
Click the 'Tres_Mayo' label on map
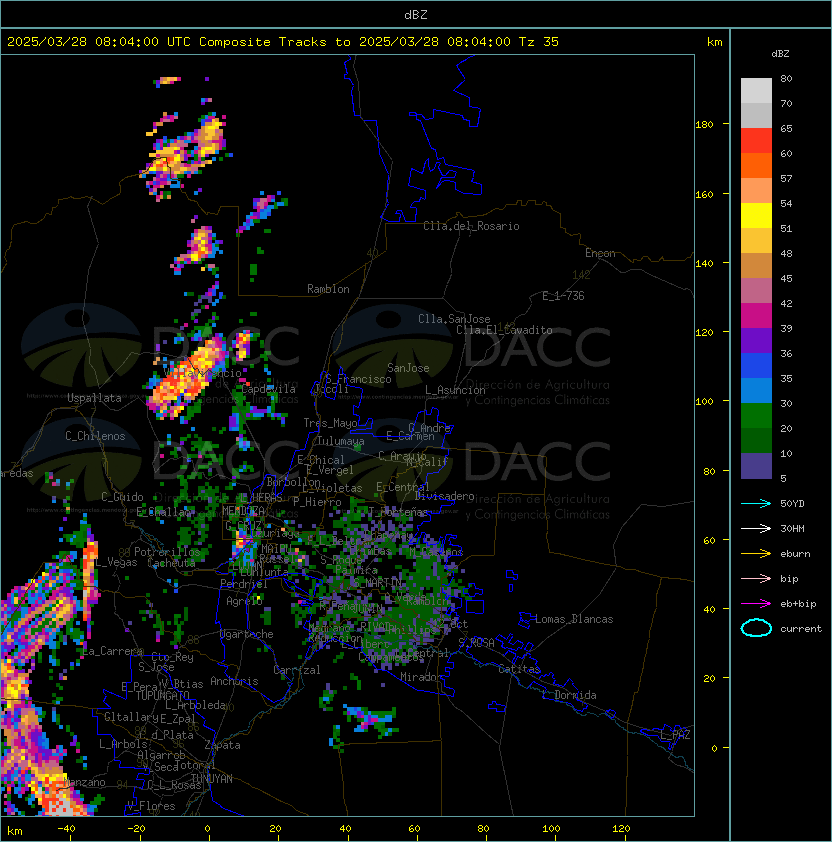point(330,423)
